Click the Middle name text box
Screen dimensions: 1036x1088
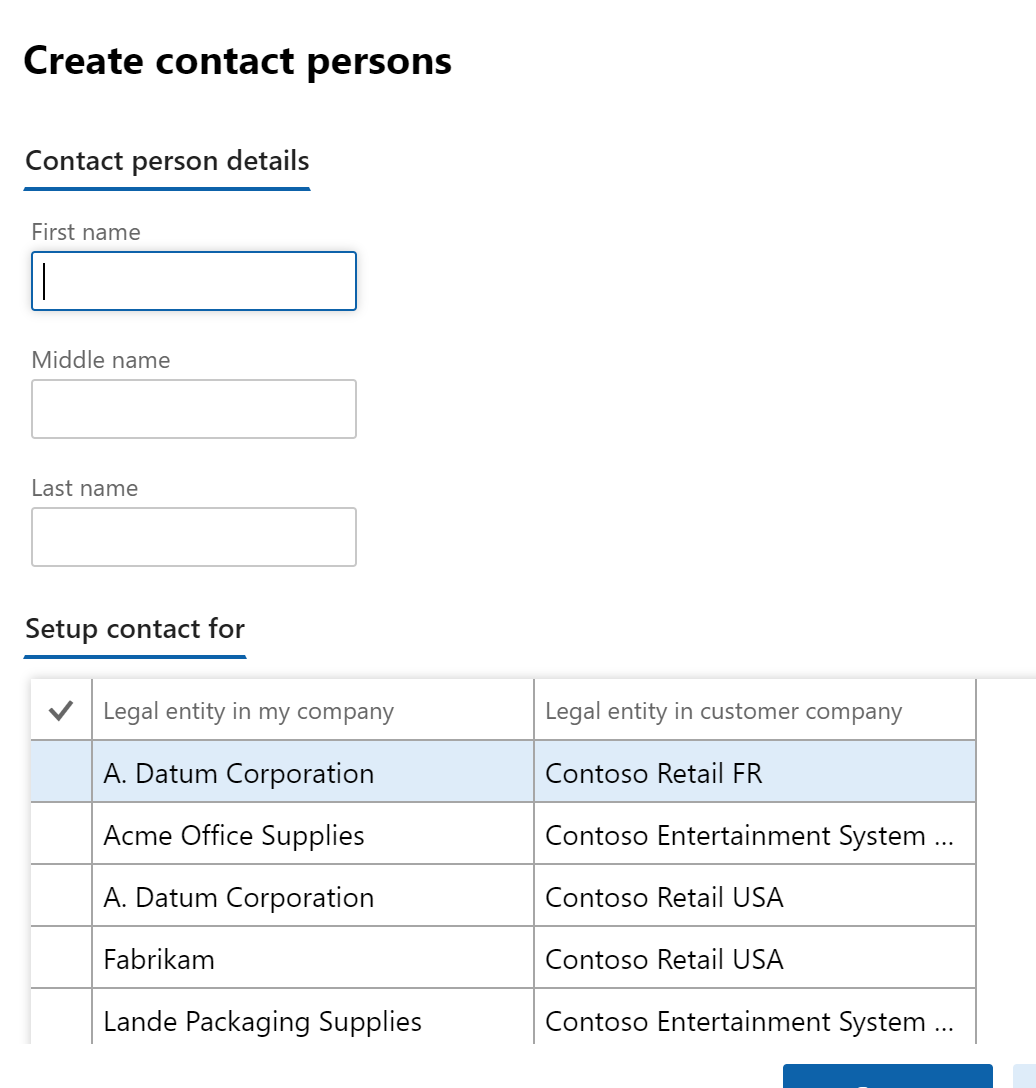(194, 409)
